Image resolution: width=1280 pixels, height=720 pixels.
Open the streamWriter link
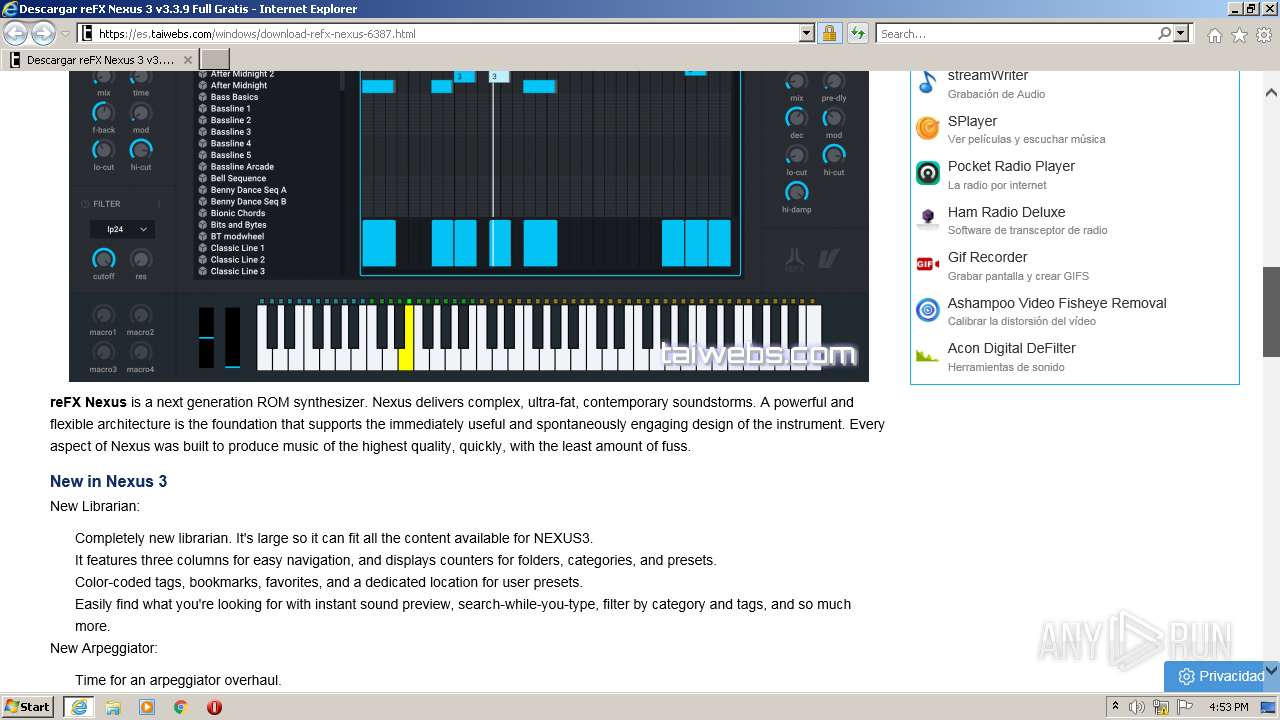[988, 75]
